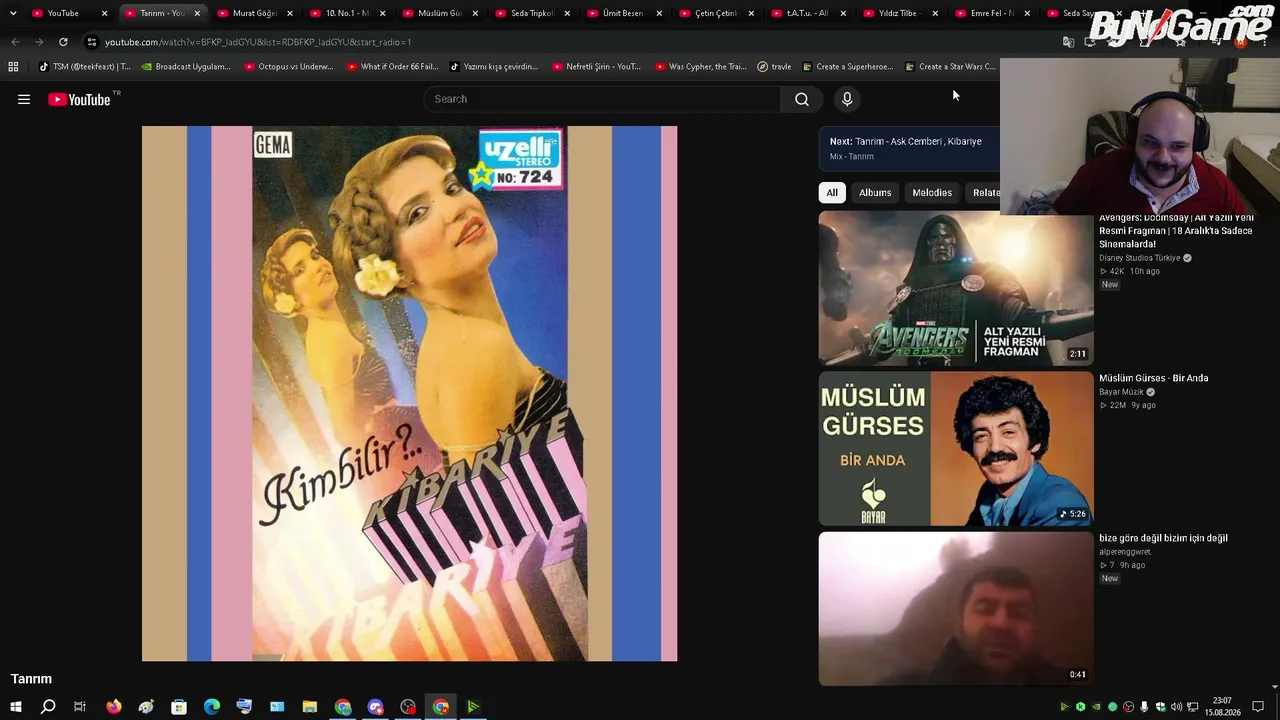Switch to the Müslüm Gürses tab

[x=439, y=13]
